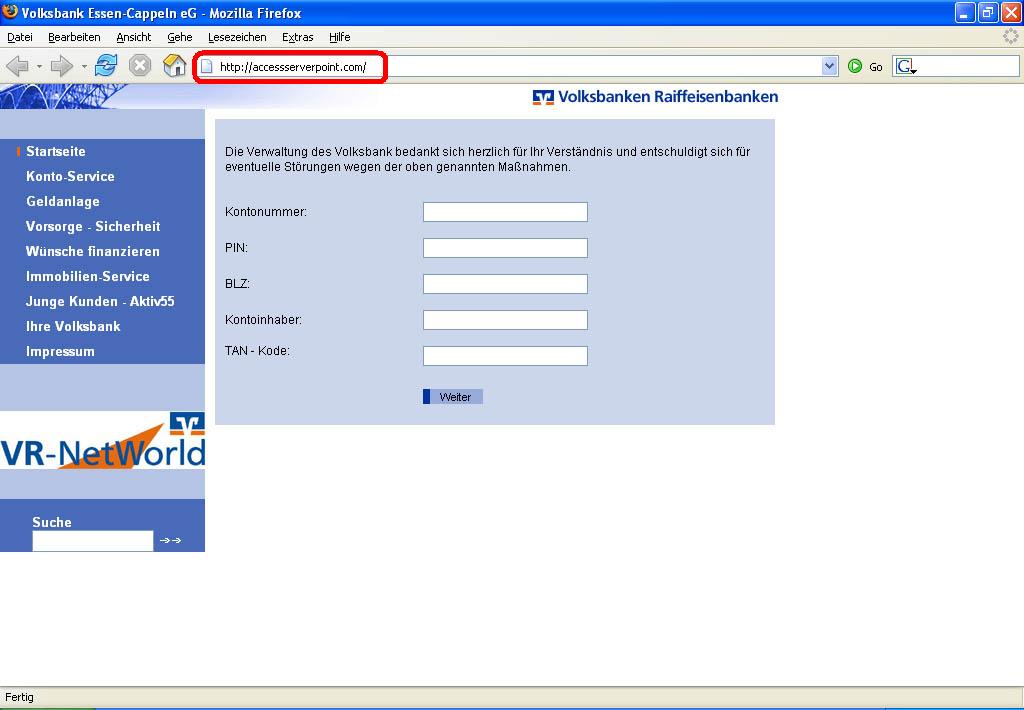Click the page icon in the address bar
1024x710 pixels.
[x=206, y=67]
